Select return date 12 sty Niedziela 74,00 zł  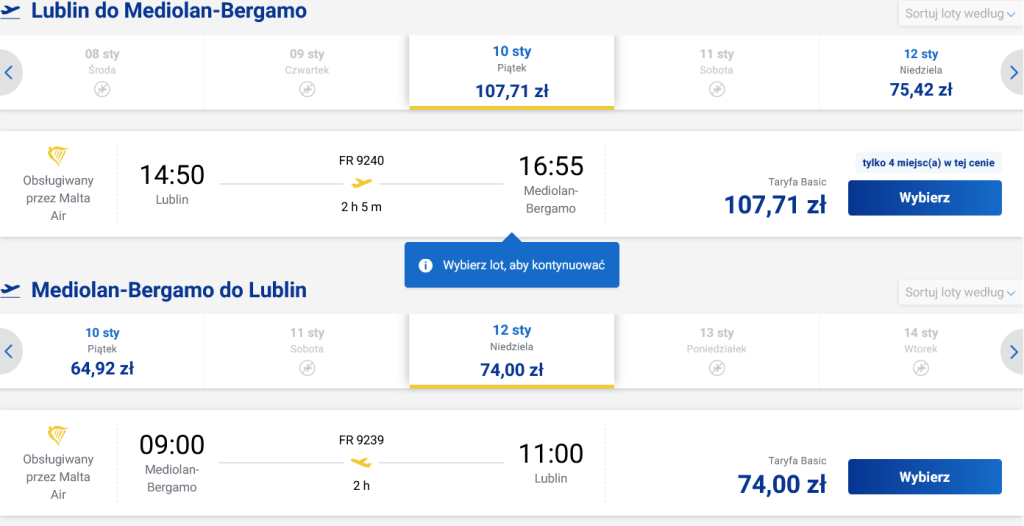point(511,352)
